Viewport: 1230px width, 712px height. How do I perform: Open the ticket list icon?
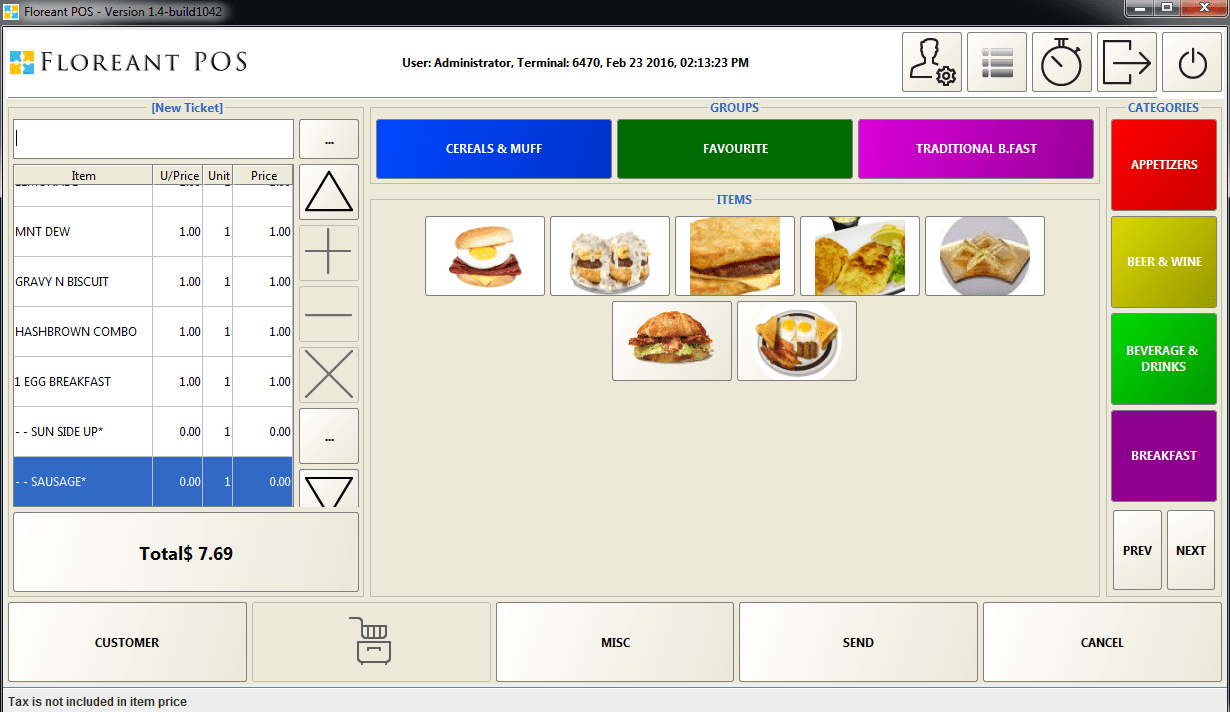(x=996, y=61)
